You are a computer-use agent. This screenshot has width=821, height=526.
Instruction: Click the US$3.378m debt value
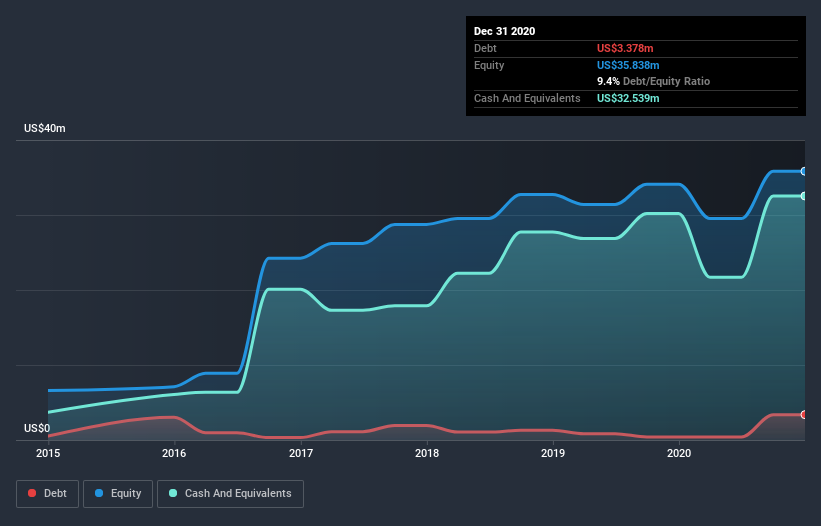(x=625, y=48)
